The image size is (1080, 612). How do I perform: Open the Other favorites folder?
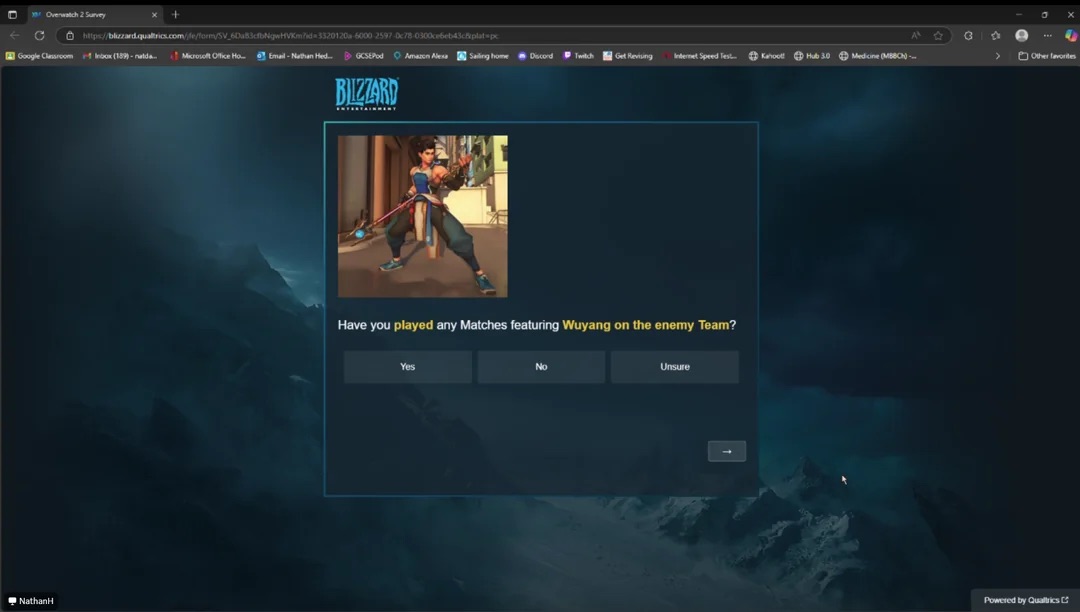1047,56
